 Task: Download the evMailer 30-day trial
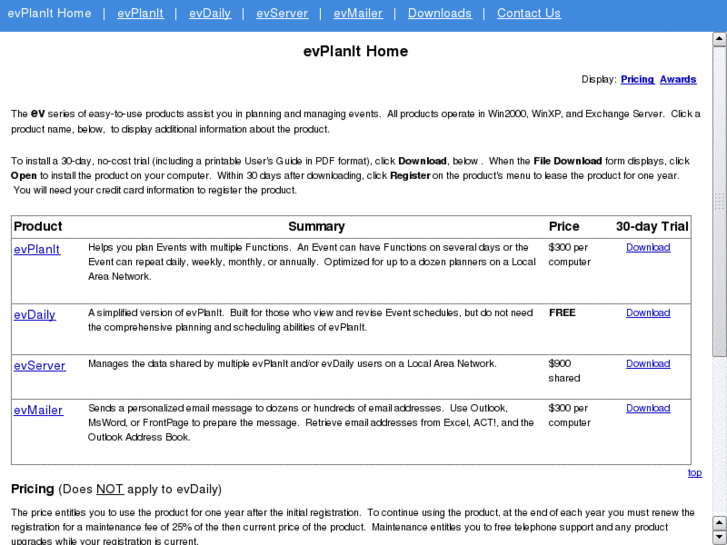[648, 409]
